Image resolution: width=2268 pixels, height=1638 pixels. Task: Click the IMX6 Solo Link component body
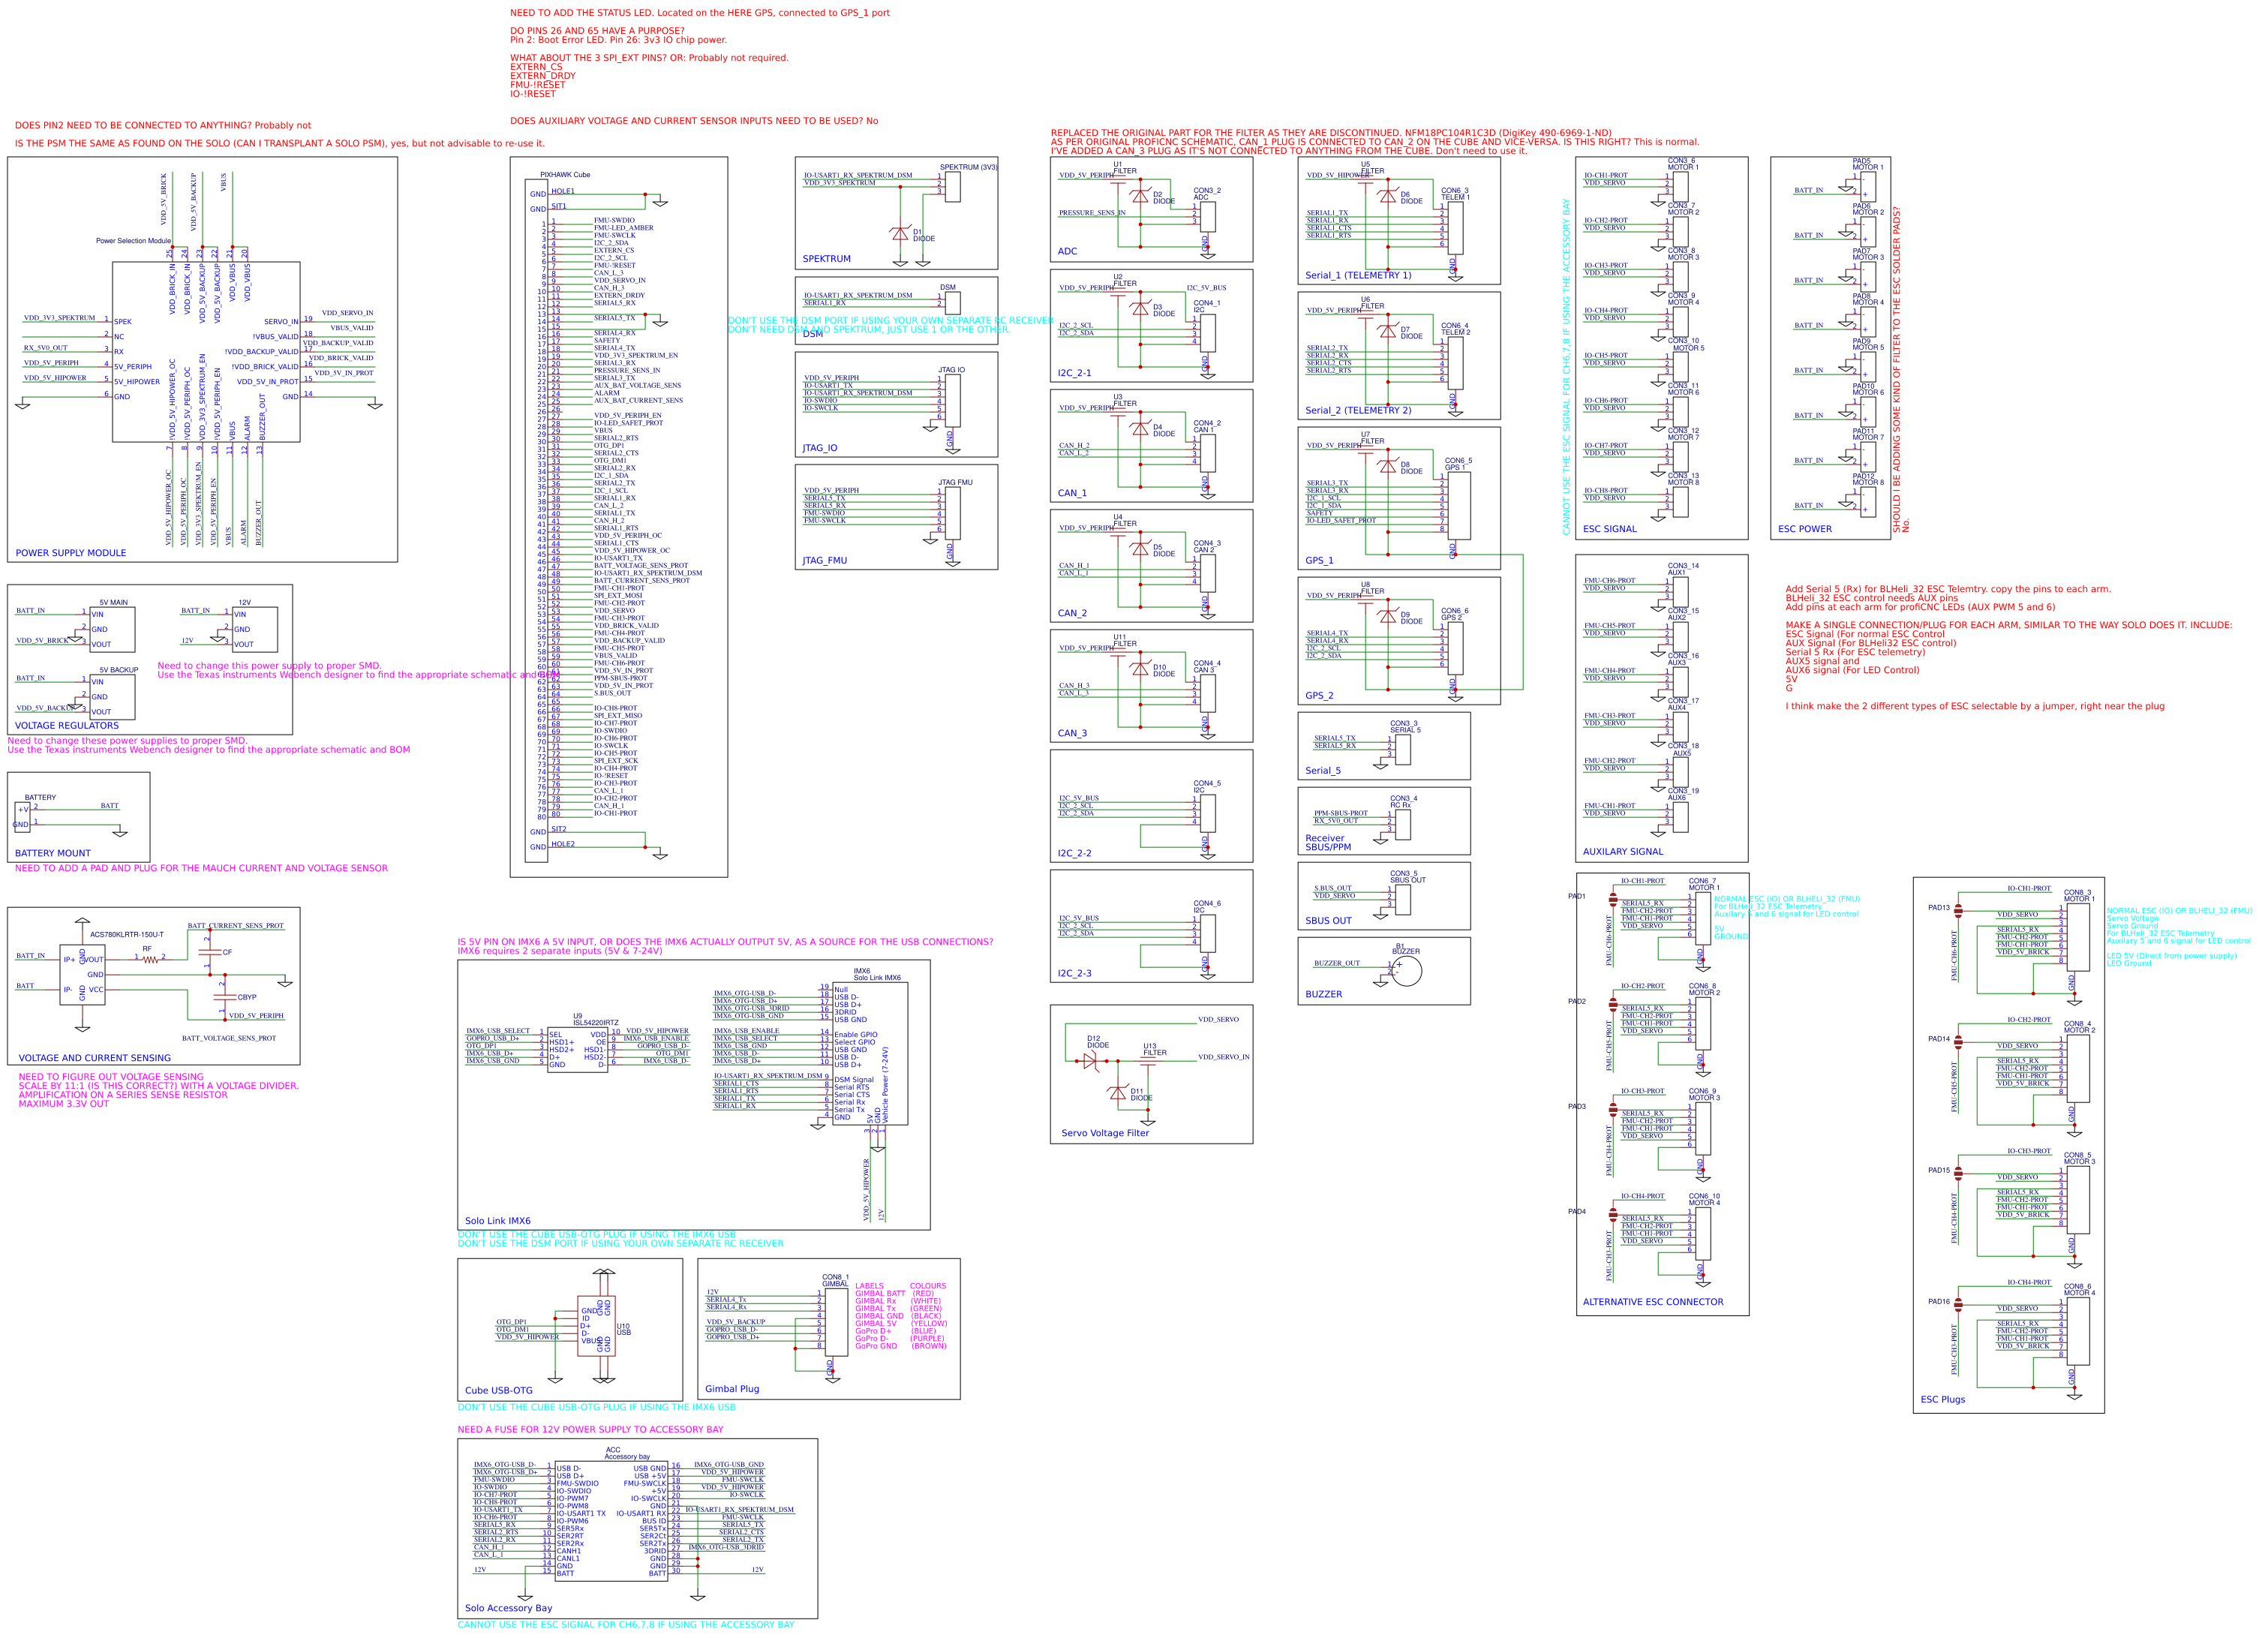tap(870, 1054)
